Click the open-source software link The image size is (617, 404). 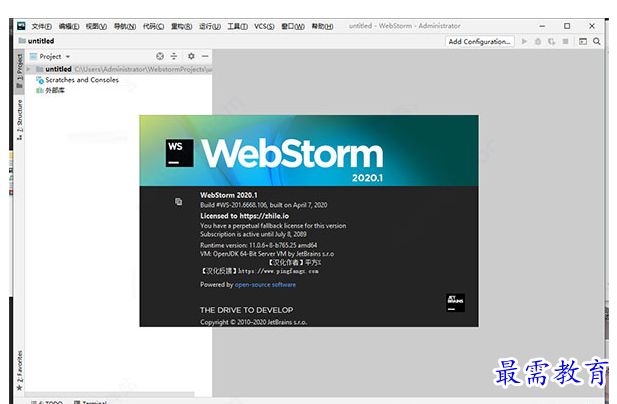point(265,284)
